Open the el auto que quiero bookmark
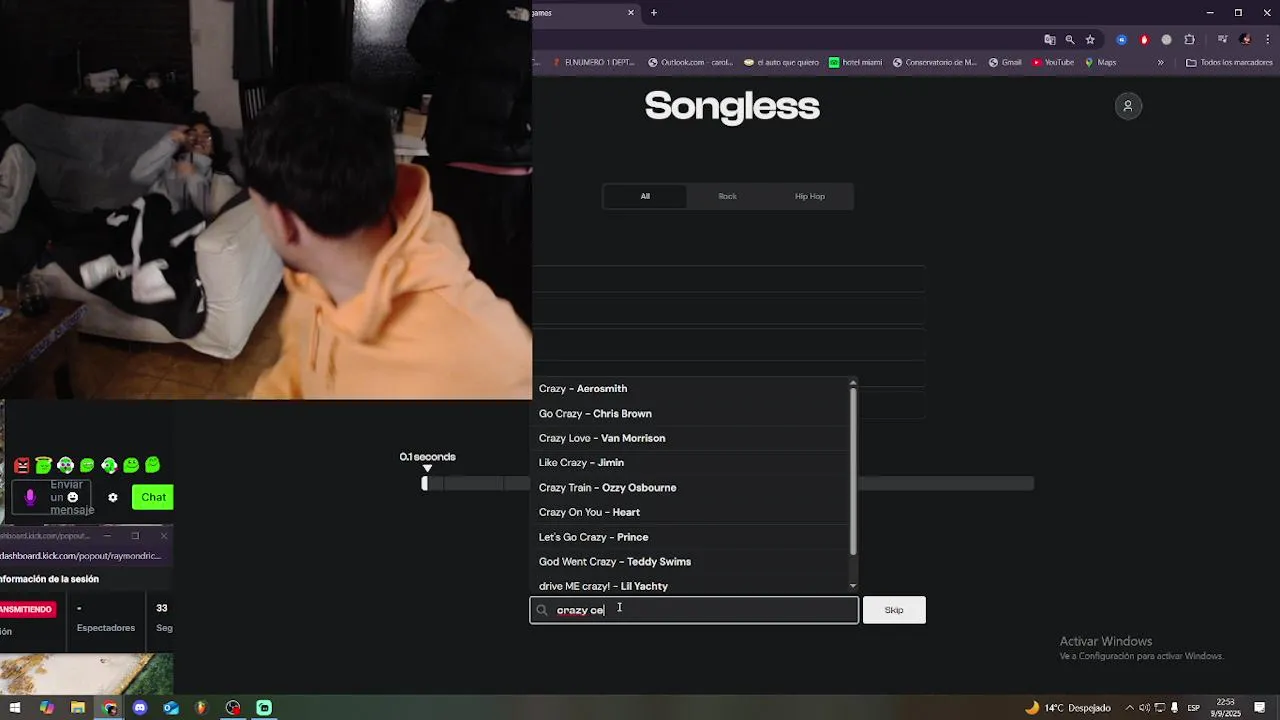The image size is (1280, 720). (x=781, y=62)
